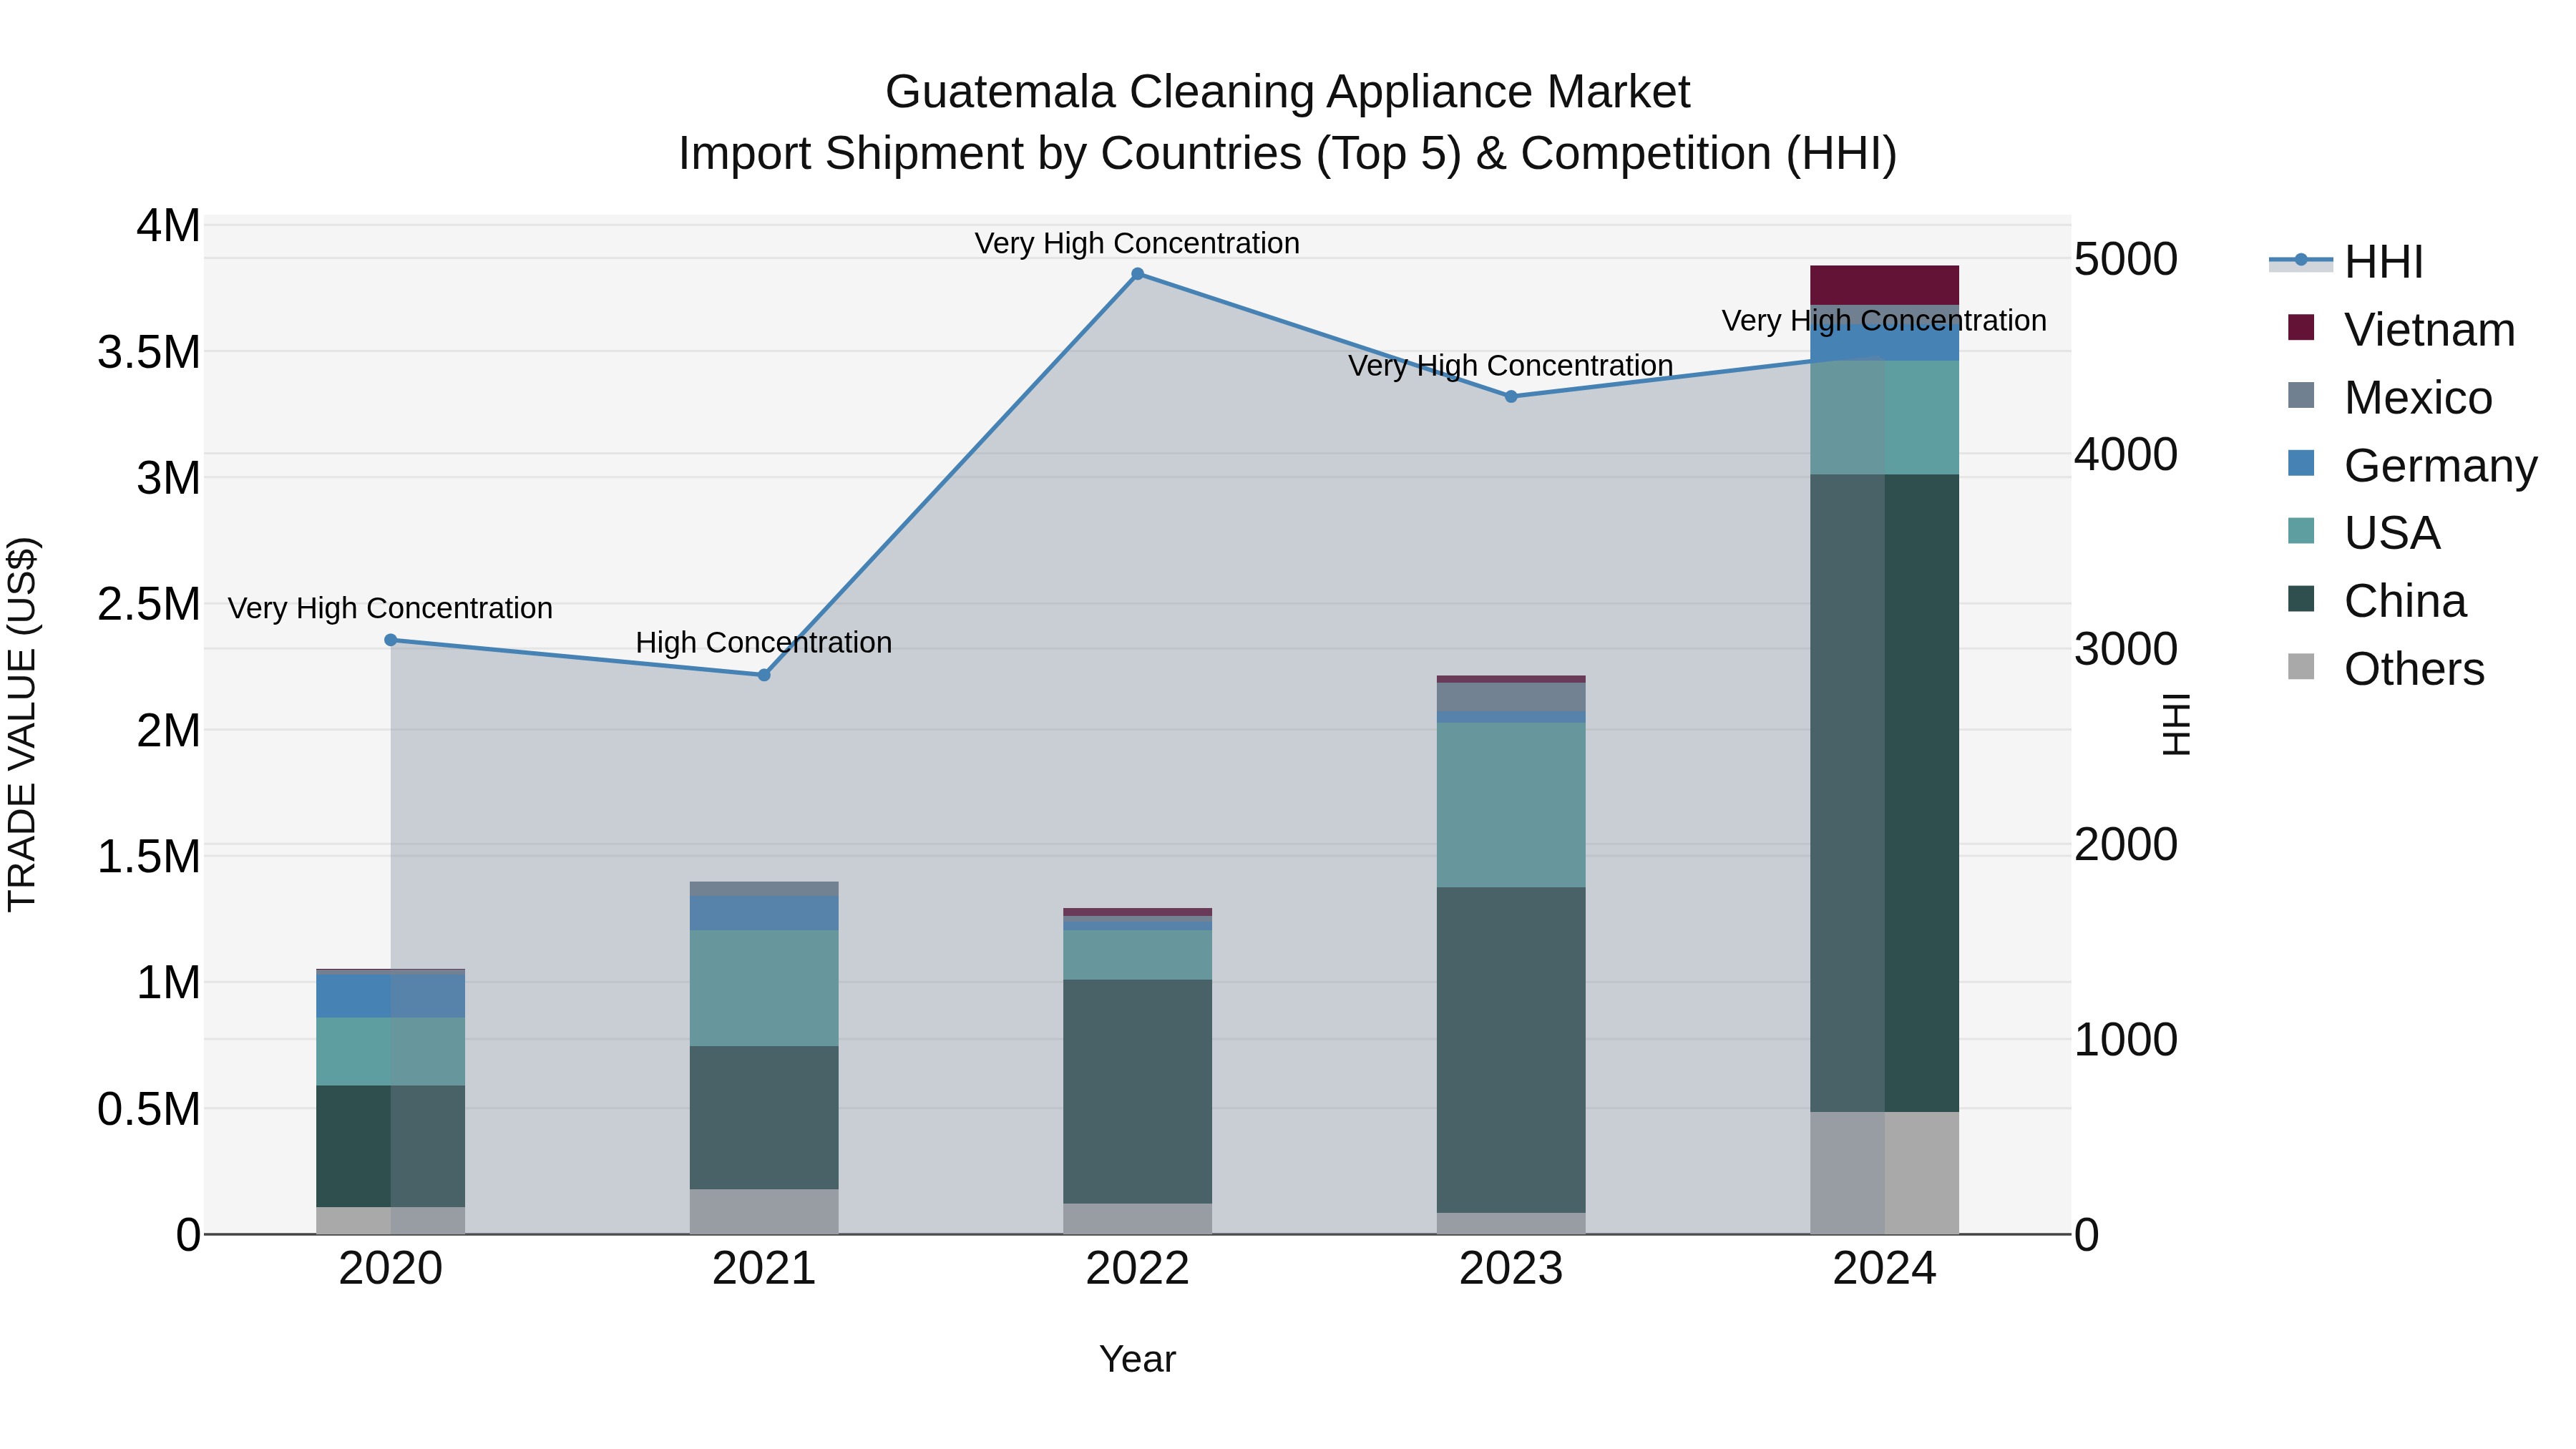
Task: Click the Germany segment of 2020 bar
Action: pyautogui.click(x=391, y=996)
